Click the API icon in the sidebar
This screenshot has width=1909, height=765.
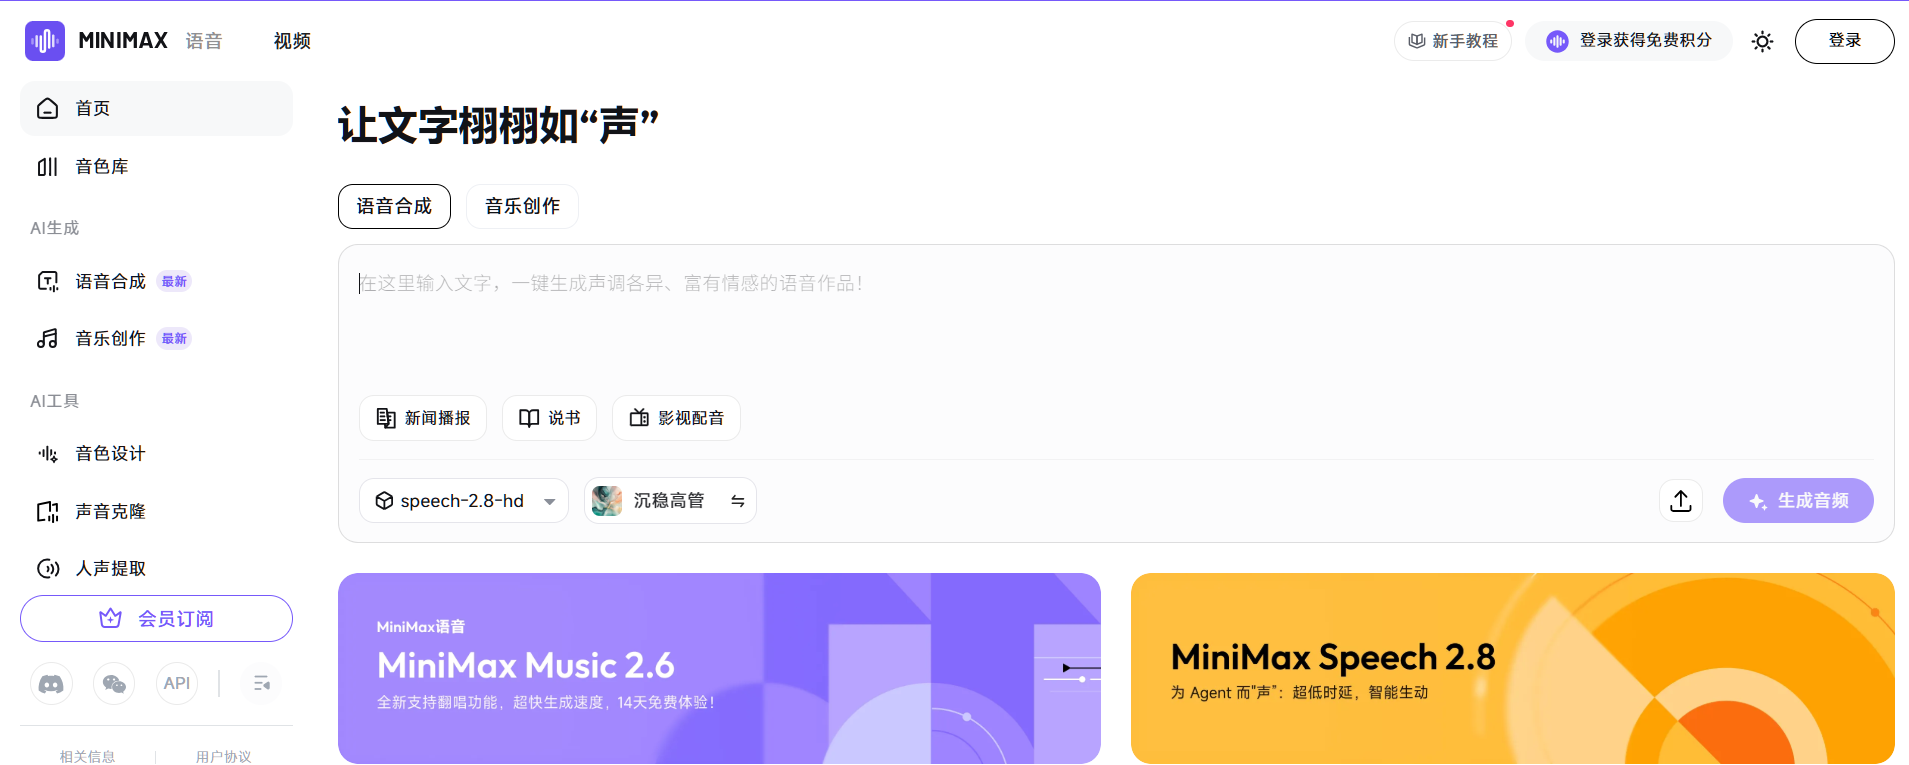point(177,684)
